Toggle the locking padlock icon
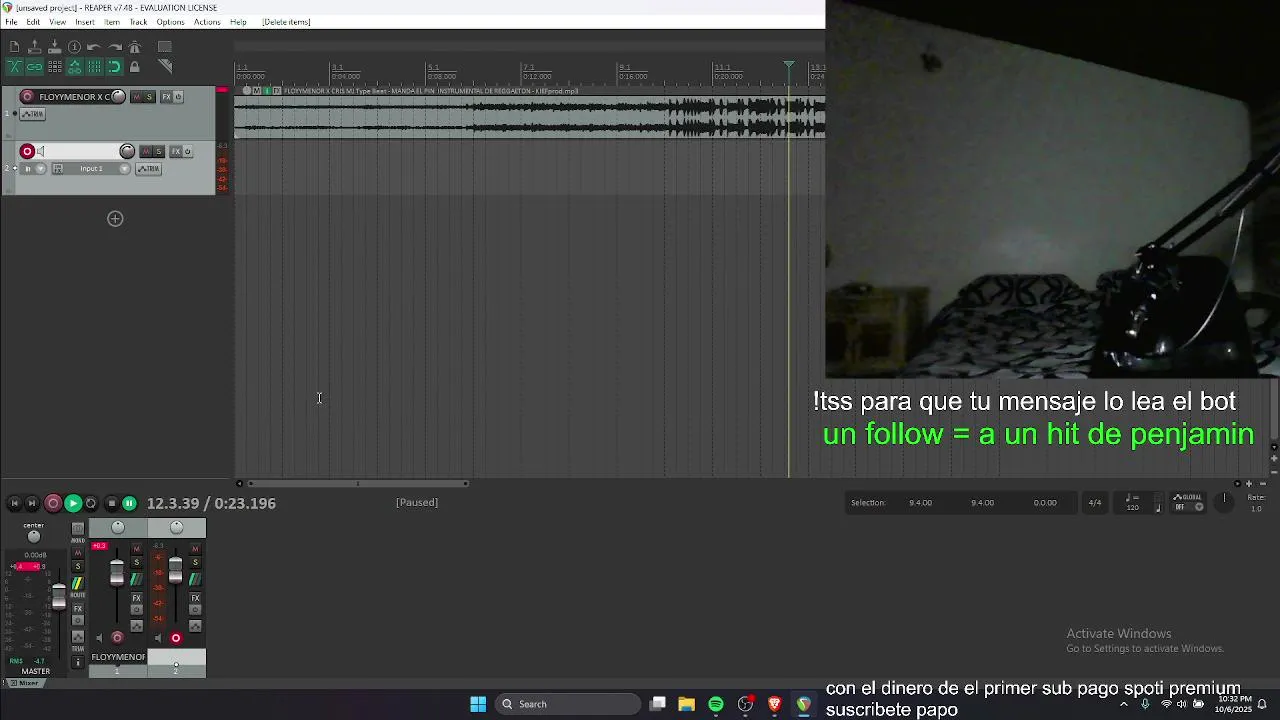The image size is (1280, 720). (x=134, y=67)
